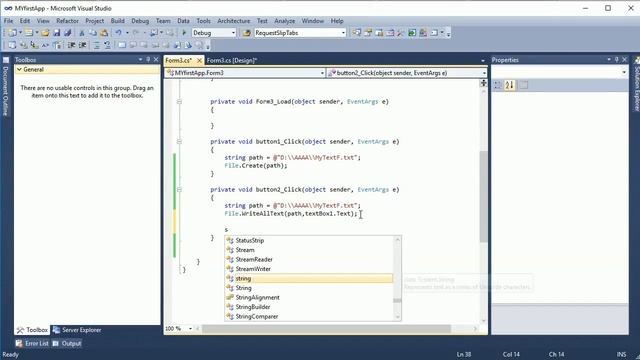Click the Find in Files icon
This screenshot has width=640, height=360.
(x=247, y=33)
